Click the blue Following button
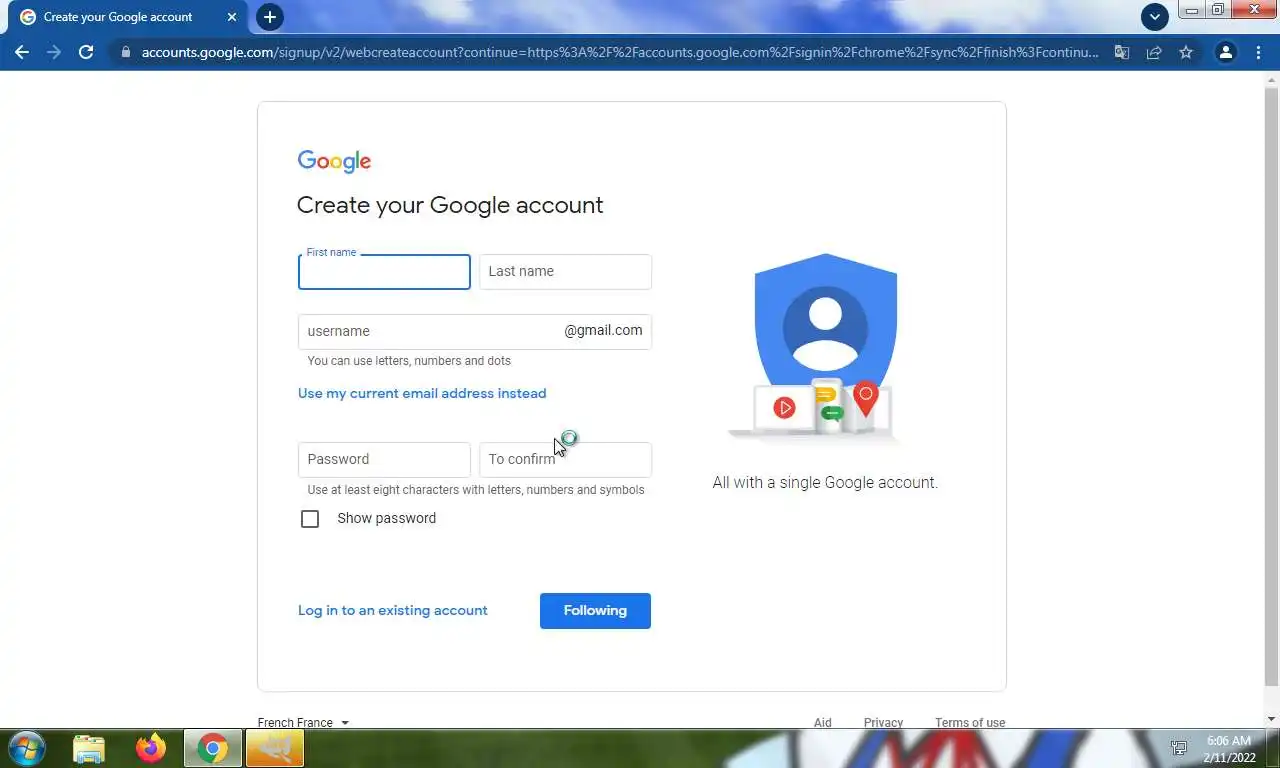 pos(595,611)
